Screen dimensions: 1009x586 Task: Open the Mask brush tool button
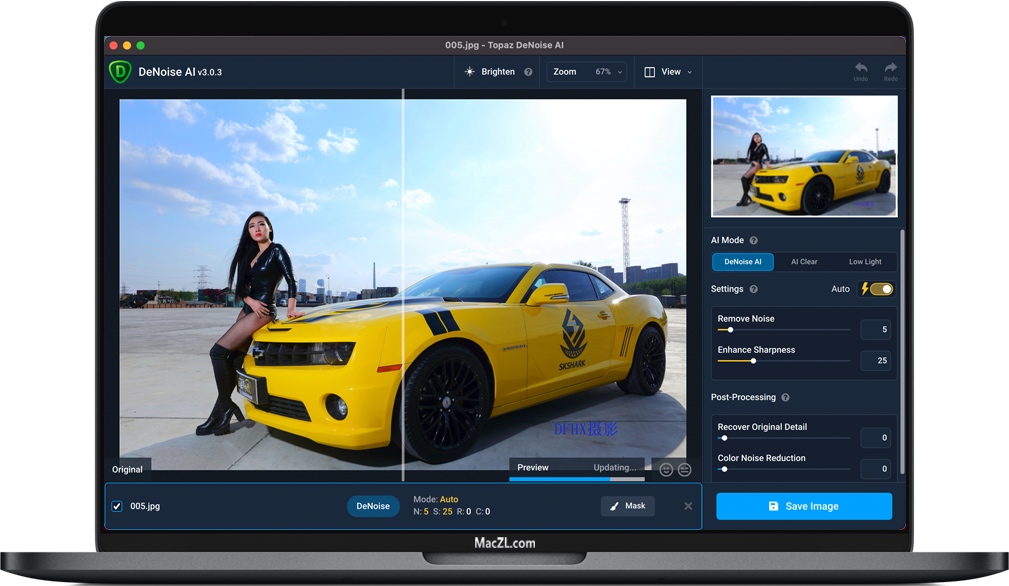pyautogui.click(x=627, y=506)
